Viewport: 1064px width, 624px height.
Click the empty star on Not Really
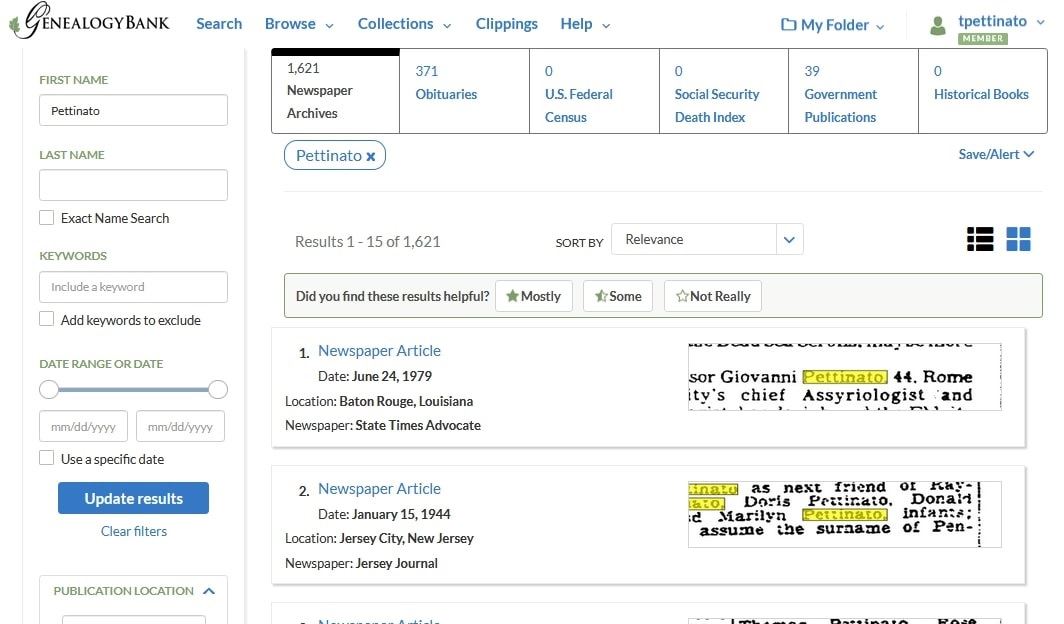682,296
